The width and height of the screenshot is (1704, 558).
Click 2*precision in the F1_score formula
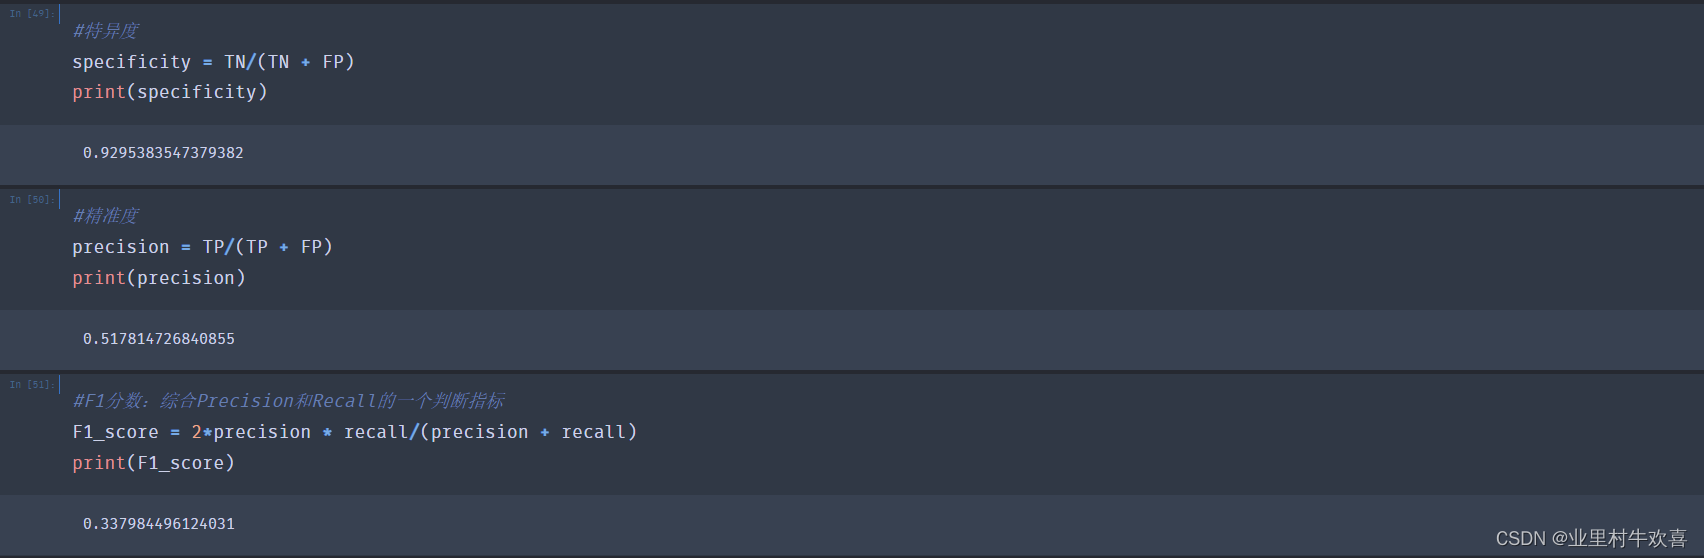click(251, 432)
